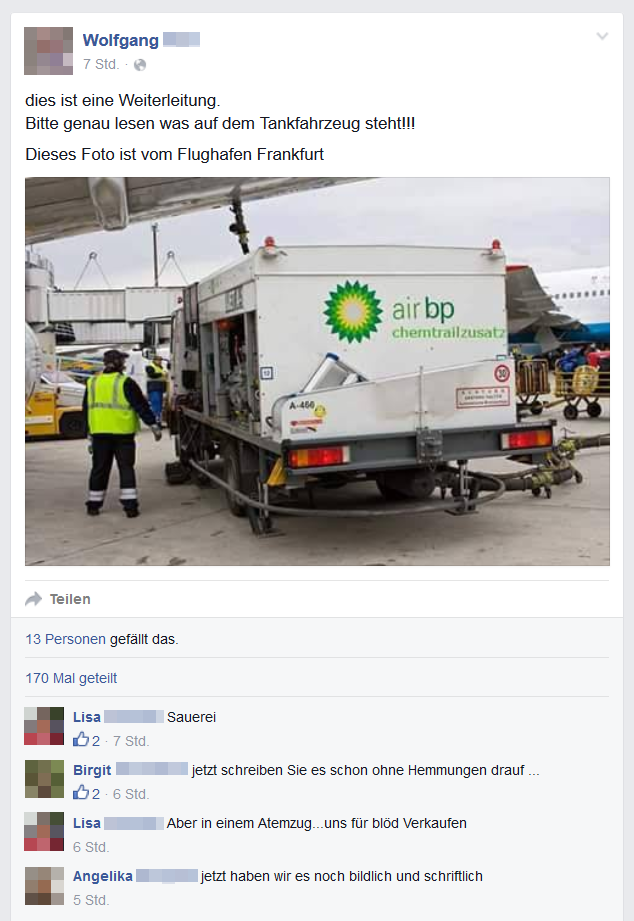
Task: Click Lisa's avatar on the Atemzug comment
Action: [44, 832]
